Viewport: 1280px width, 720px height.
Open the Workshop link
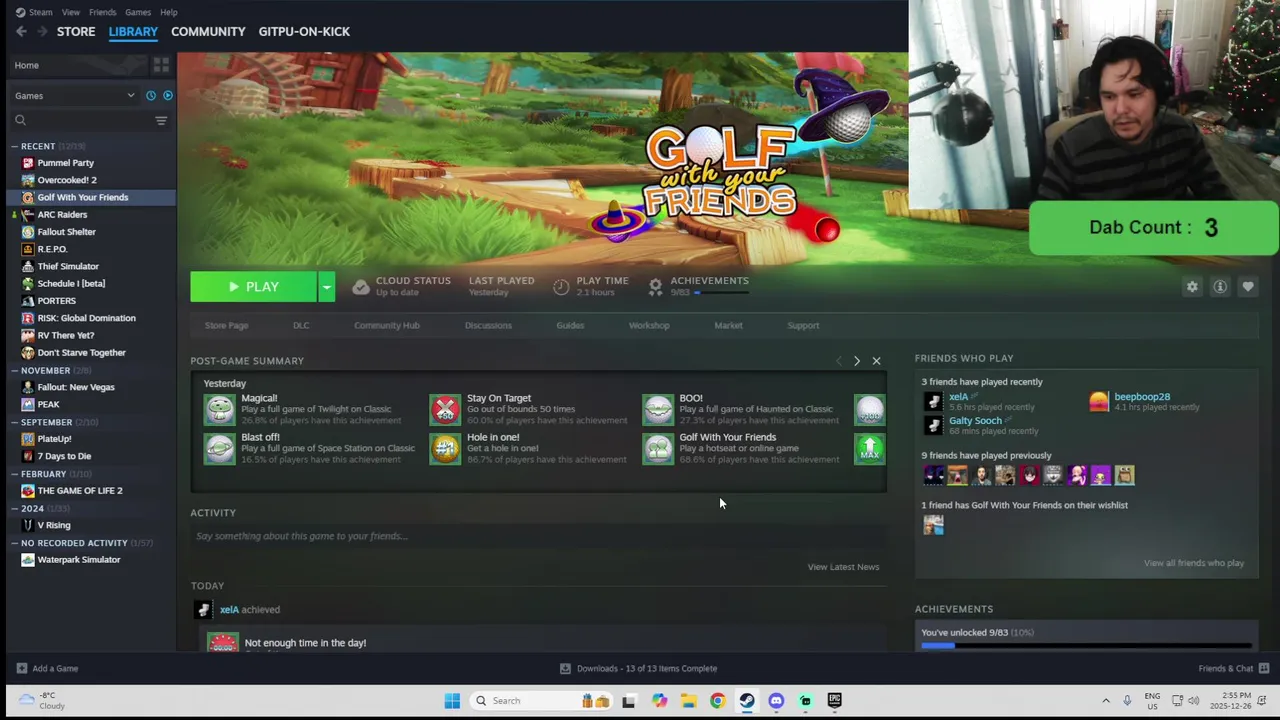tap(649, 325)
